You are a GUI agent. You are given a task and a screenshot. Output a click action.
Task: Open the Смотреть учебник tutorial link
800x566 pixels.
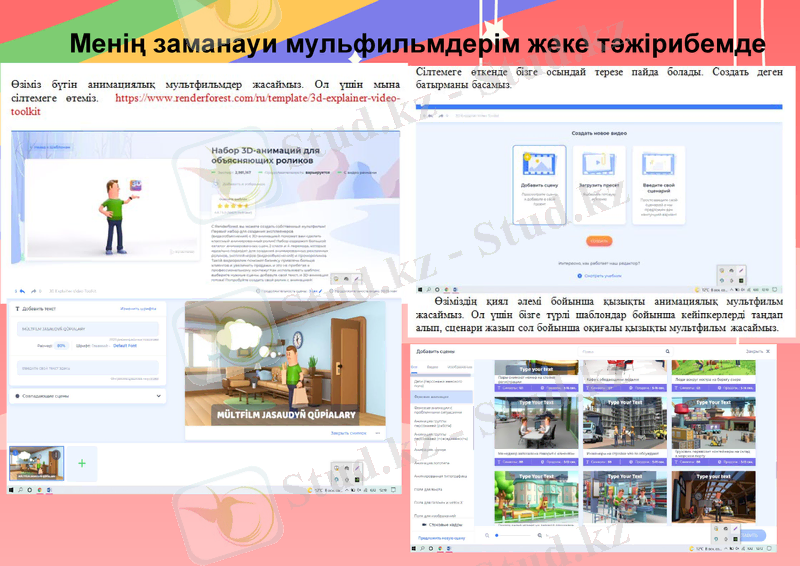coord(599,276)
